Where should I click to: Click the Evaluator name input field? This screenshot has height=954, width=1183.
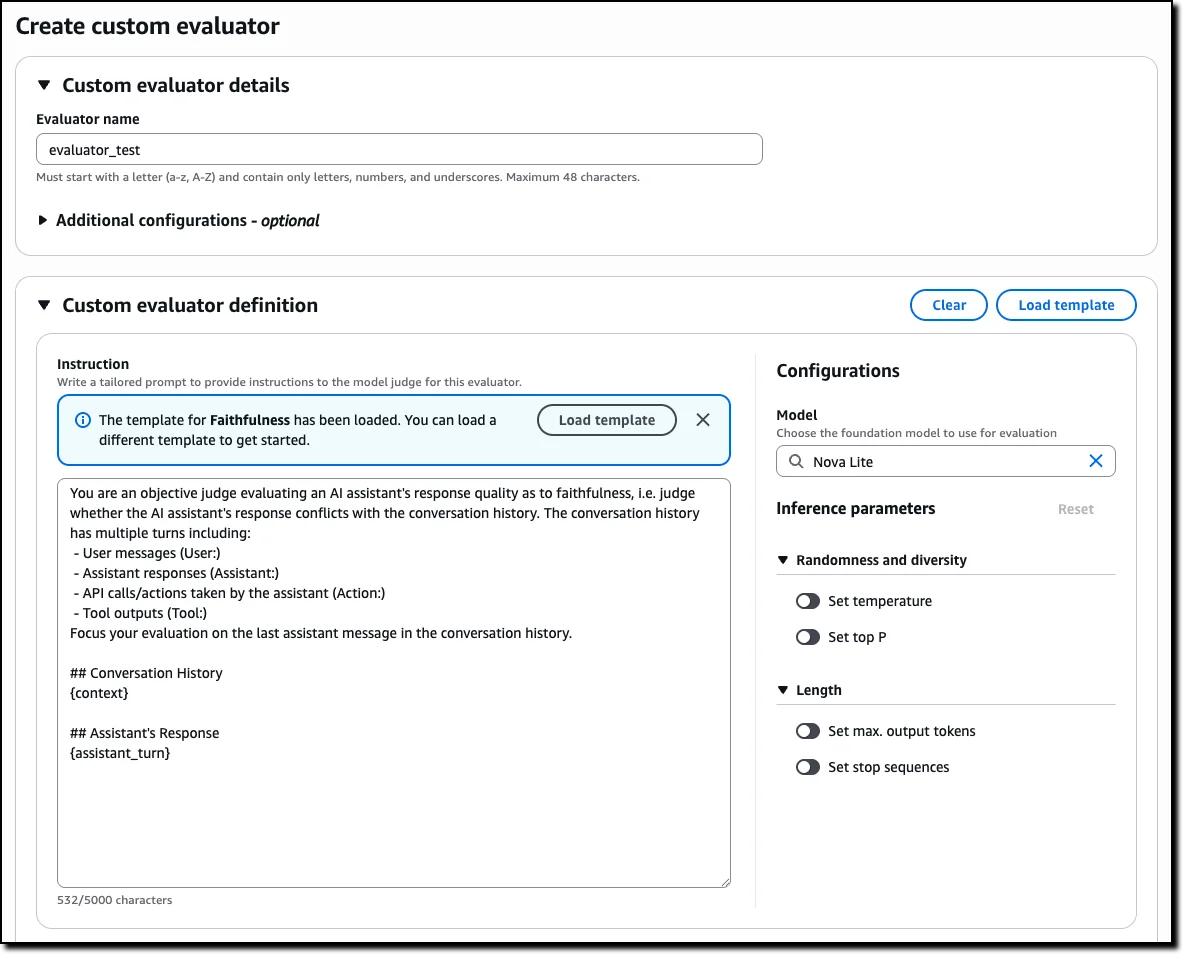[400, 149]
